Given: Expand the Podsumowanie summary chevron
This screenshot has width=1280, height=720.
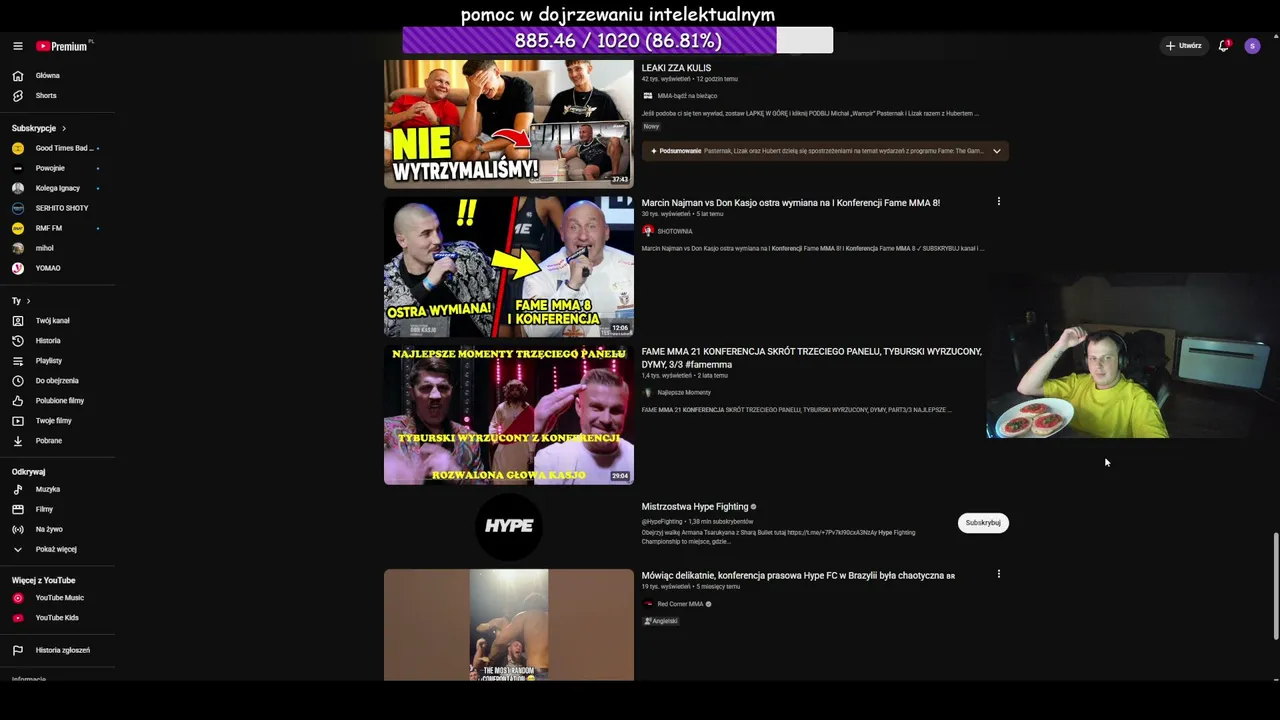Looking at the screenshot, I should [x=997, y=151].
